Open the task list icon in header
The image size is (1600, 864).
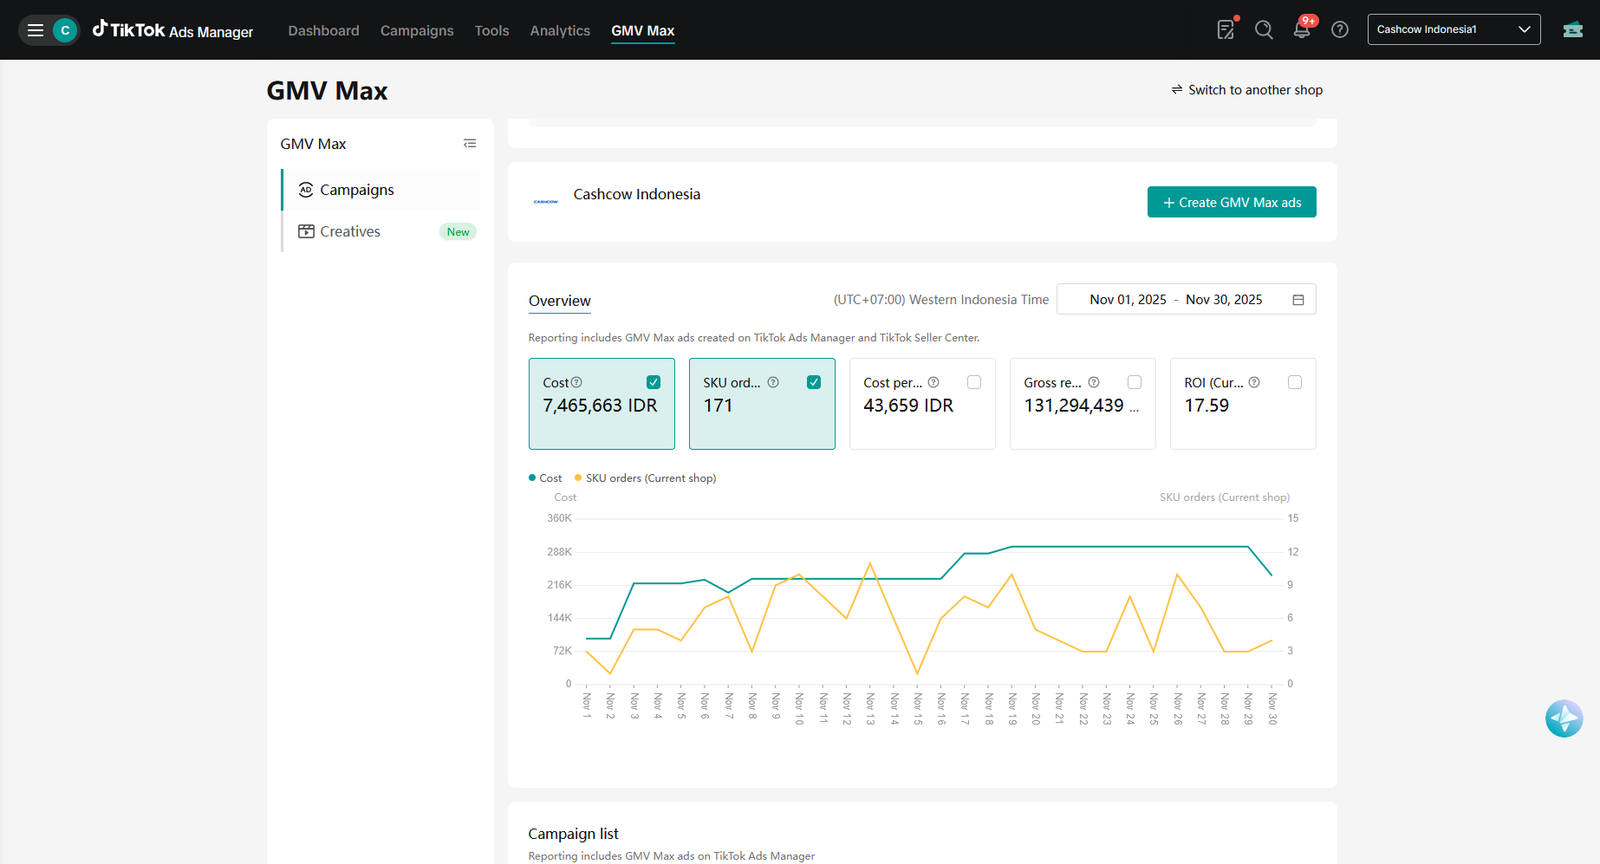(x=1226, y=30)
